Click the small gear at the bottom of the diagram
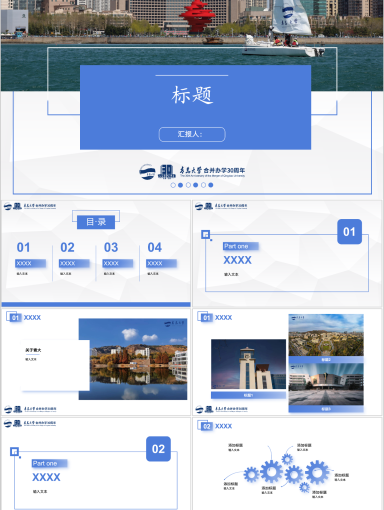Image resolution: width=384 pixels, height=510 pixels. click(x=304, y=487)
